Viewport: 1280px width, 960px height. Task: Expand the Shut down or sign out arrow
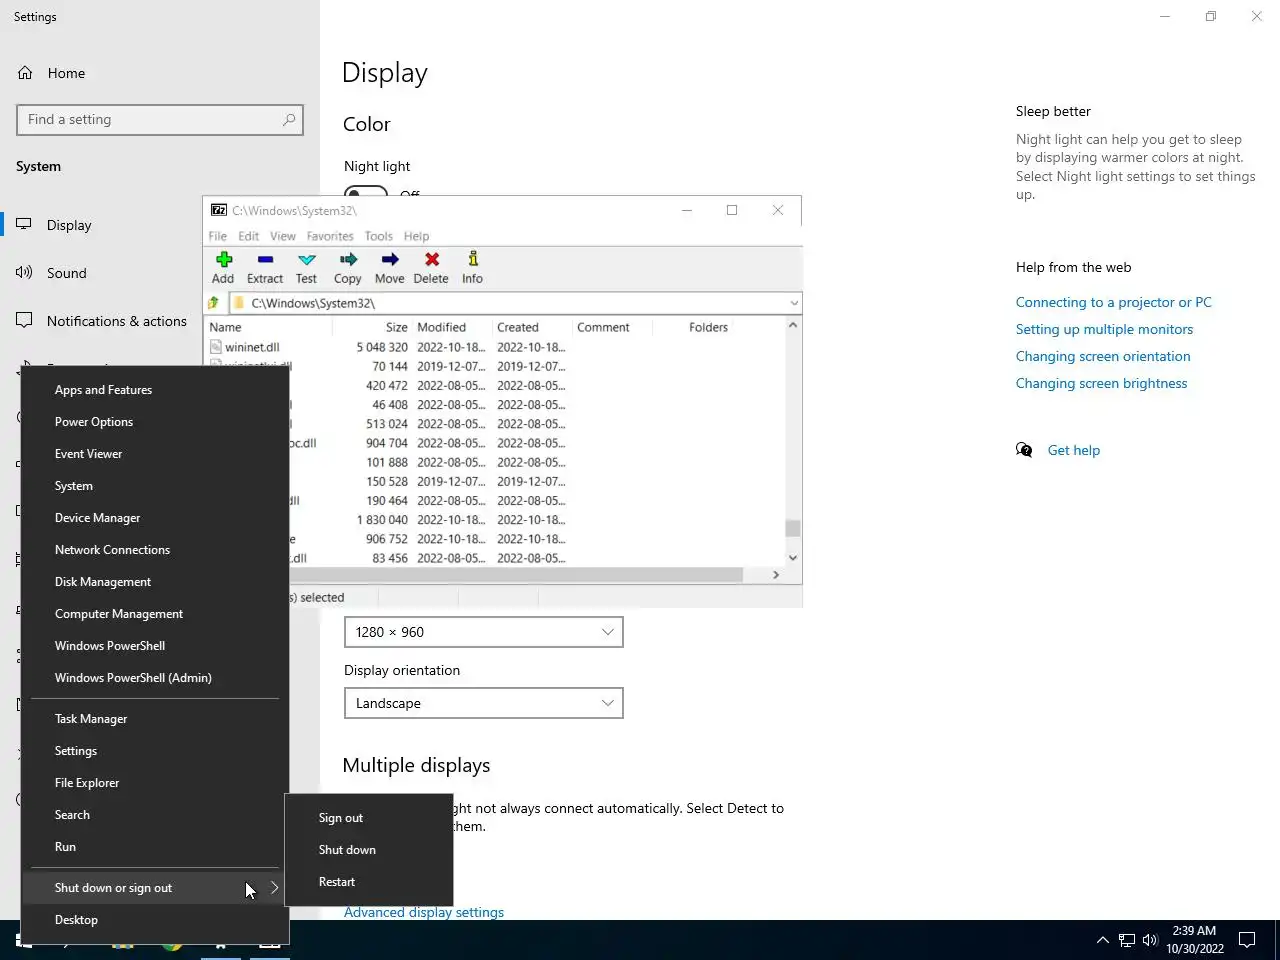[274, 887]
